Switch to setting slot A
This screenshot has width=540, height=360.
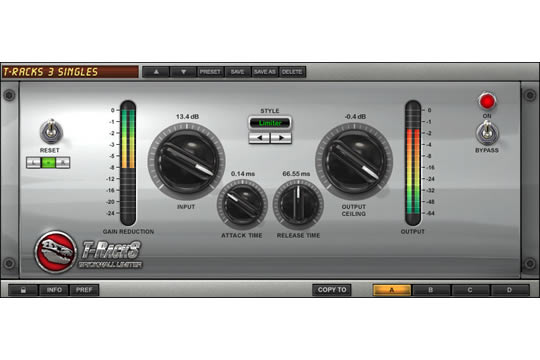tap(392, 290)
